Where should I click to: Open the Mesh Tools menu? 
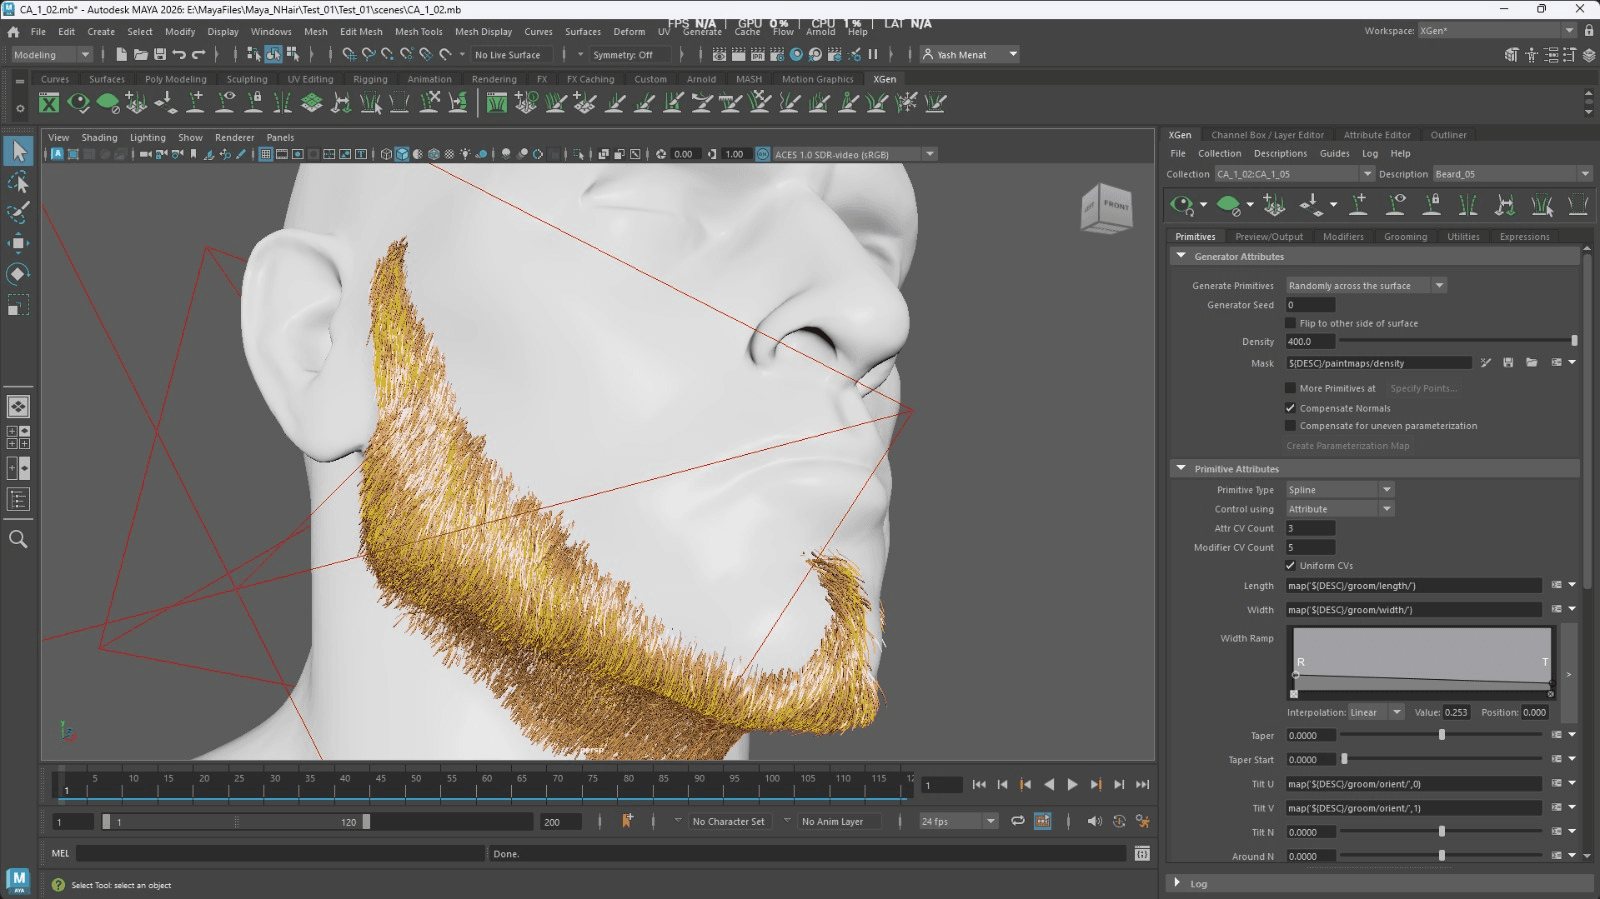[x=418, y=32]
